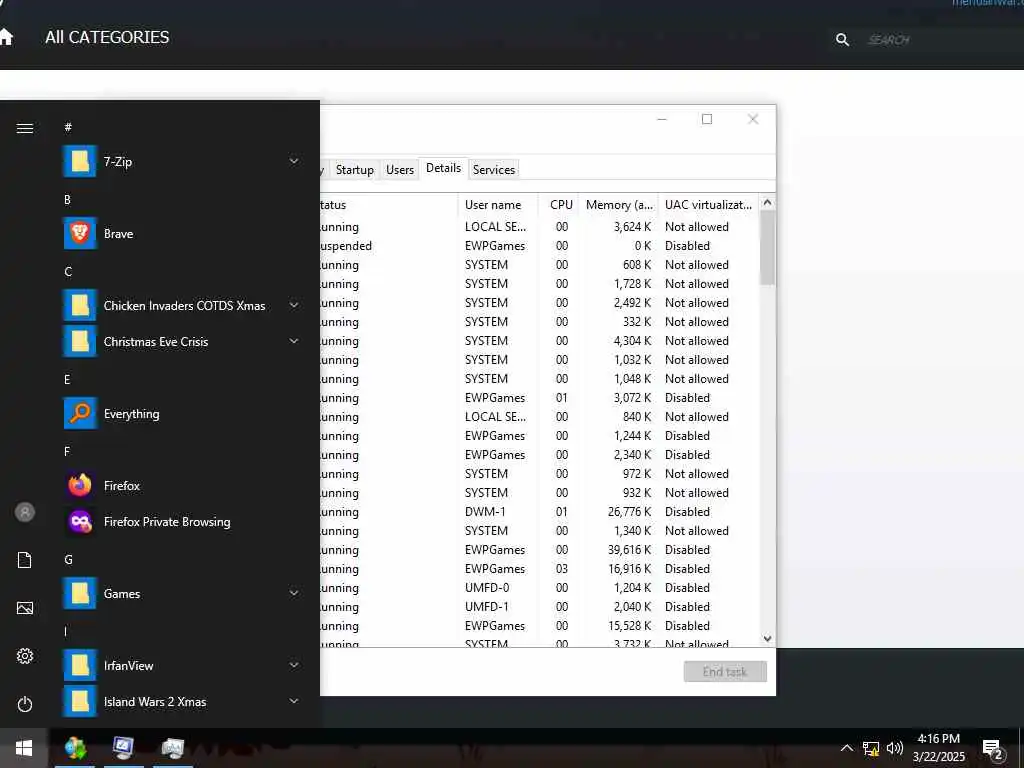
Task: Expand the Games folder chevron
Action: click(295, 593)
